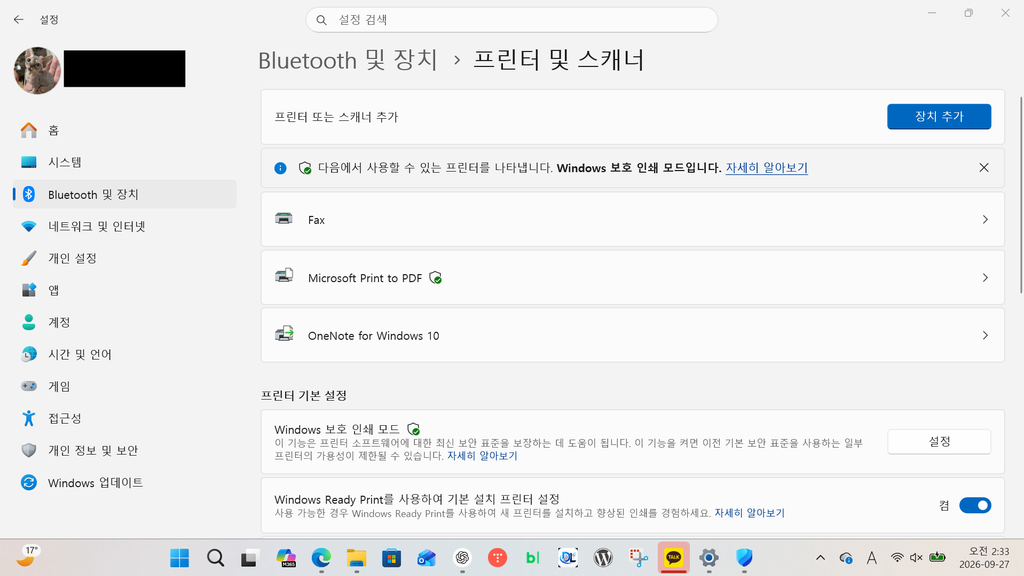1024x576 pixels.
Task: Click the Bluetooth 및 장치 breadcrumb
Action: click(347, 60)
